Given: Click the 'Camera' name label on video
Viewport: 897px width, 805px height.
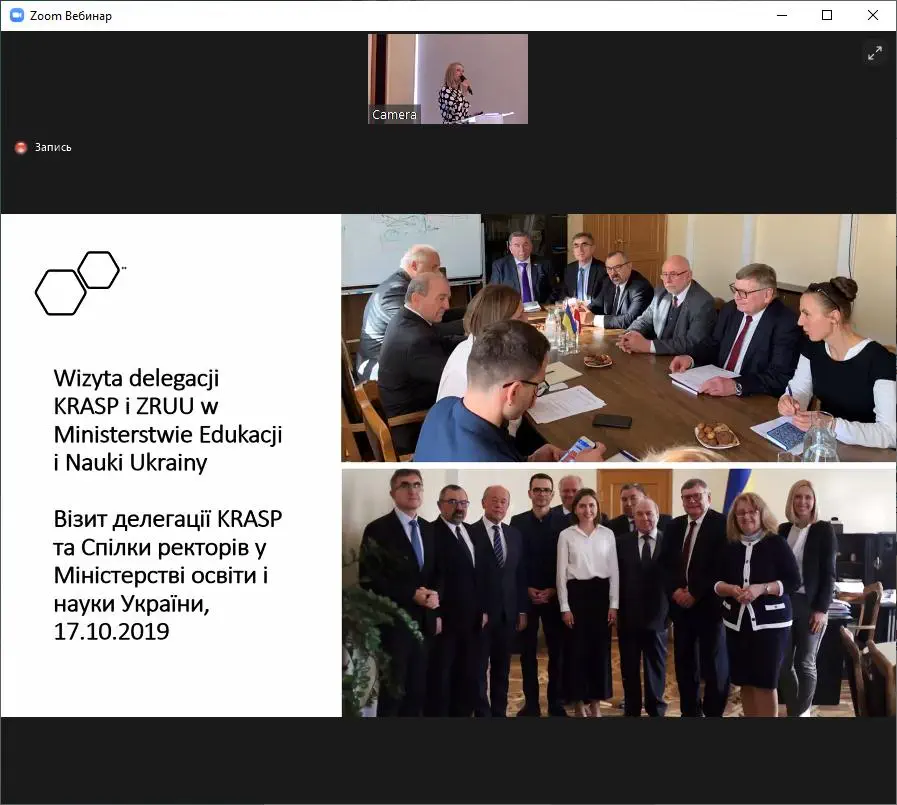Looking at the screenshot, I should click(394, 114).
